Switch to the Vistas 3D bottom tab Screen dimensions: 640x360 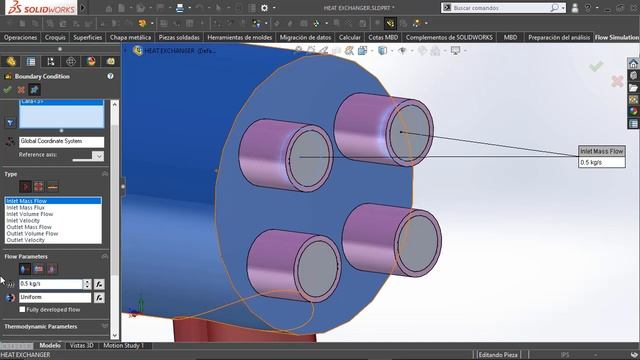coord(81,345)
